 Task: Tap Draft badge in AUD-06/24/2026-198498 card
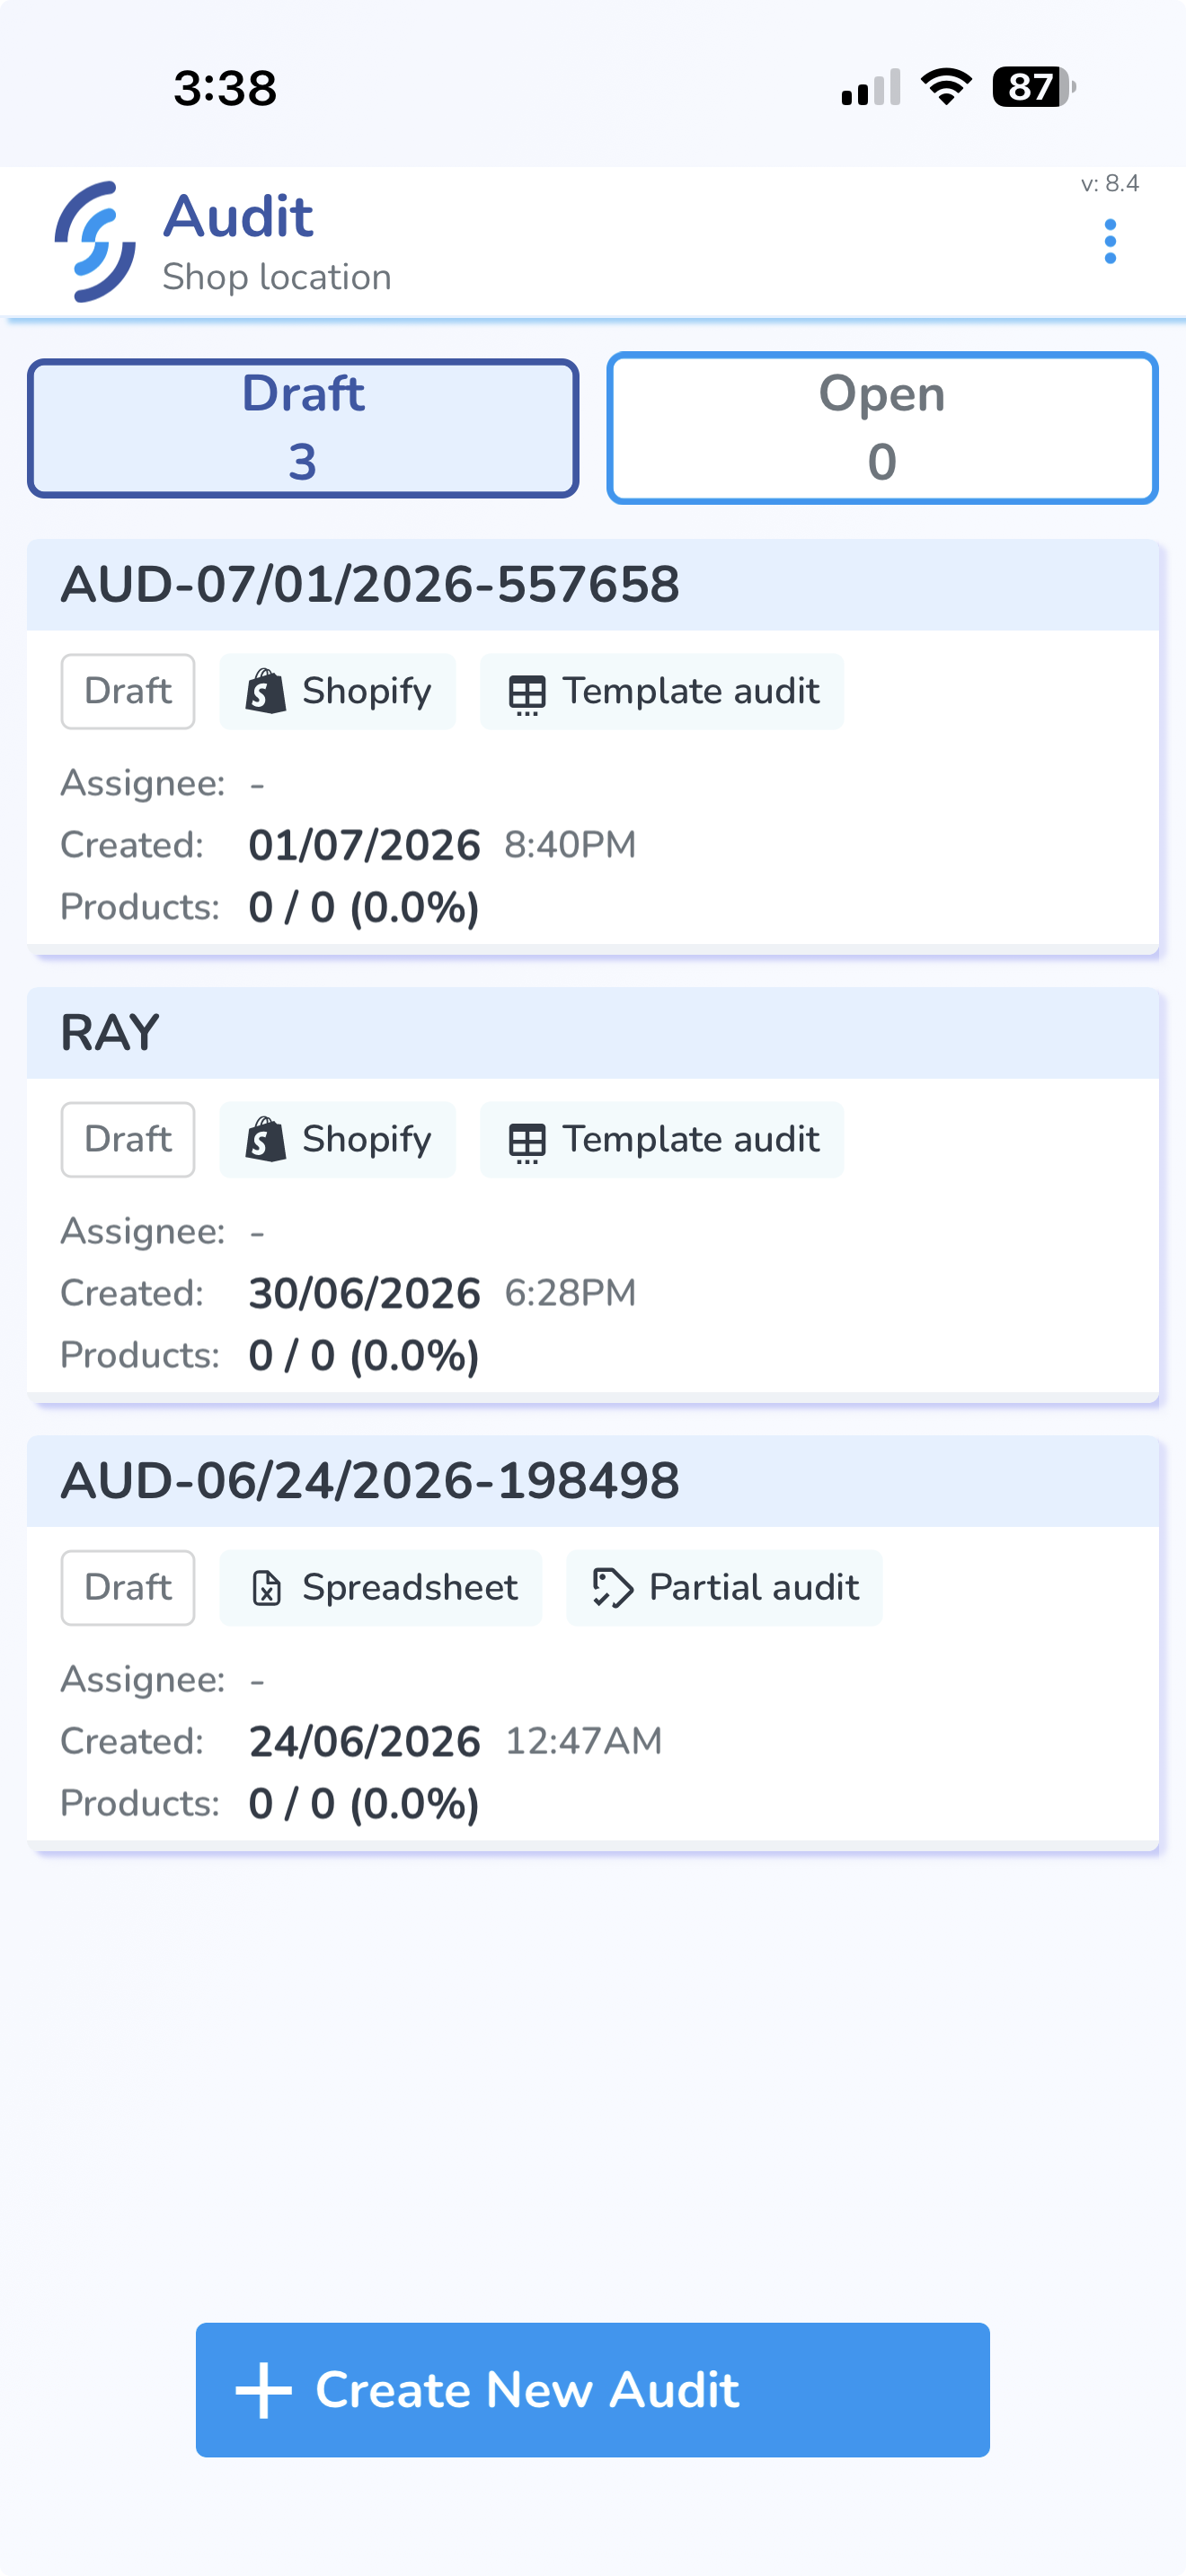[x=128, y=1587]
